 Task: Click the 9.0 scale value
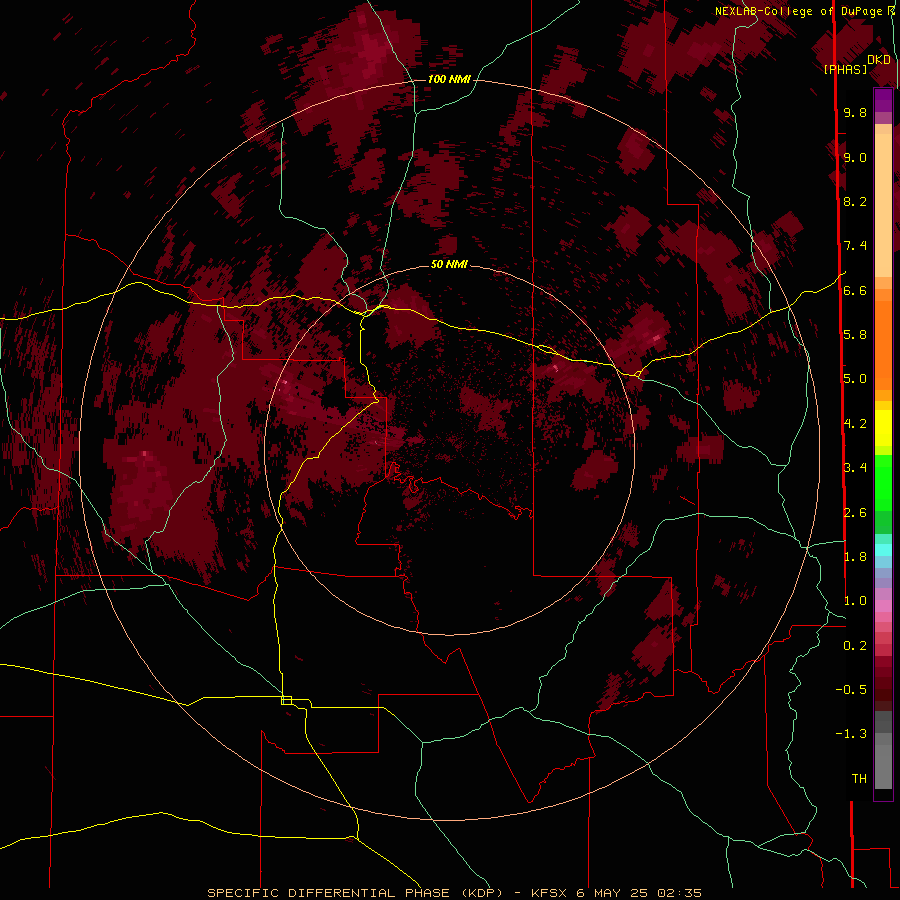pos(855,157)
